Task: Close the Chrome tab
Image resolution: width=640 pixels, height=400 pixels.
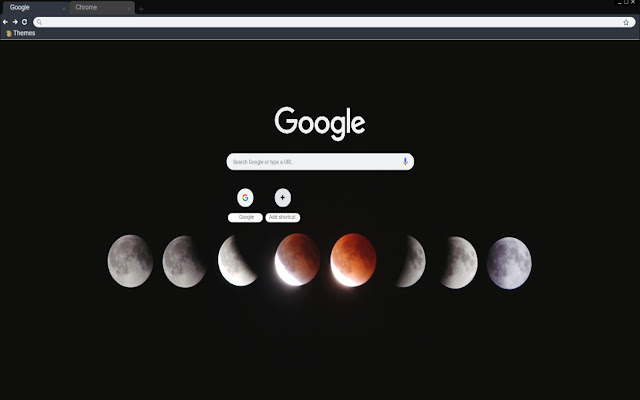Action: pos(129,9)
